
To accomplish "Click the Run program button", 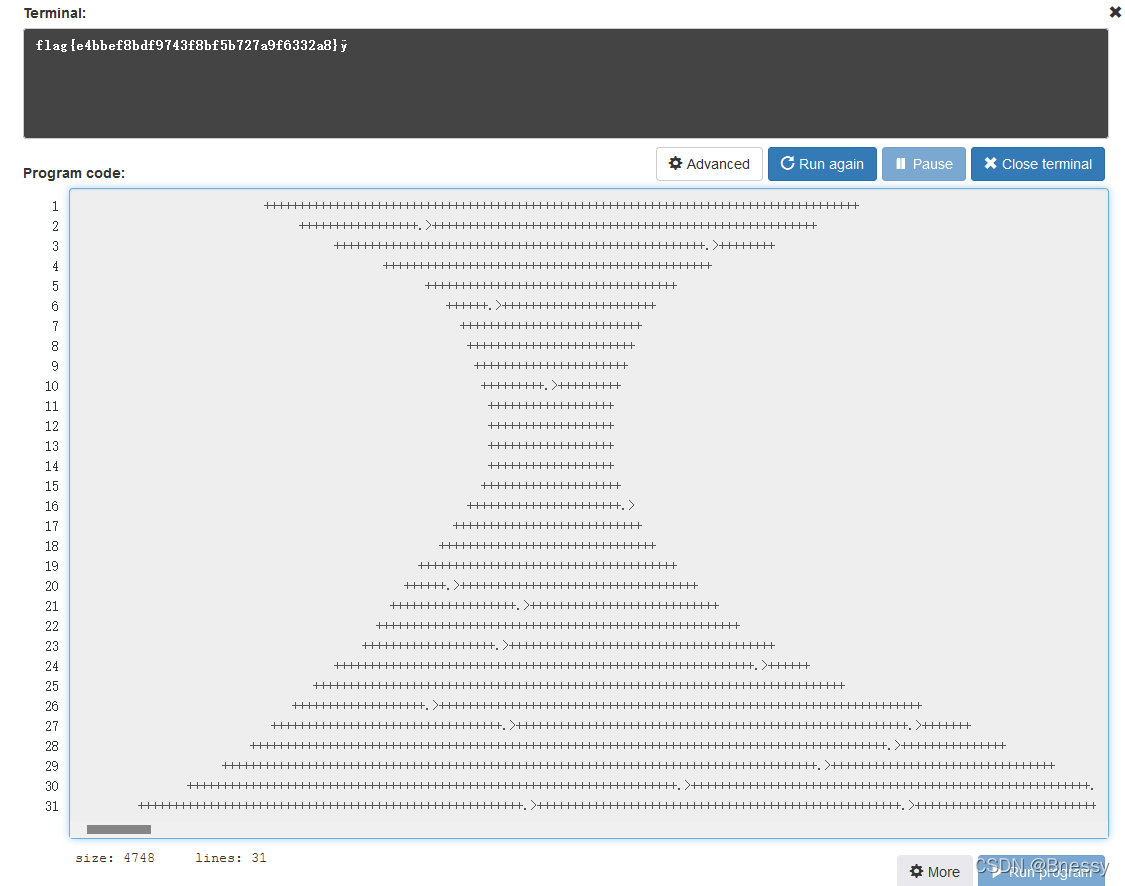I will (1041, 871).
